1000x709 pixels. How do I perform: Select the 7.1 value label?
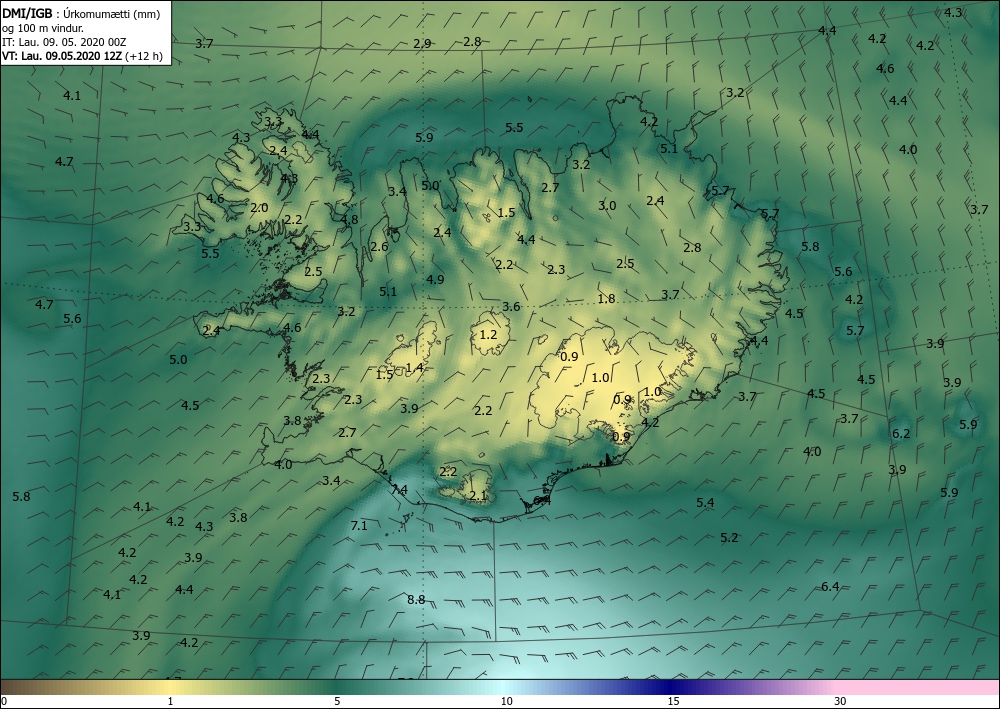(359, 525)
